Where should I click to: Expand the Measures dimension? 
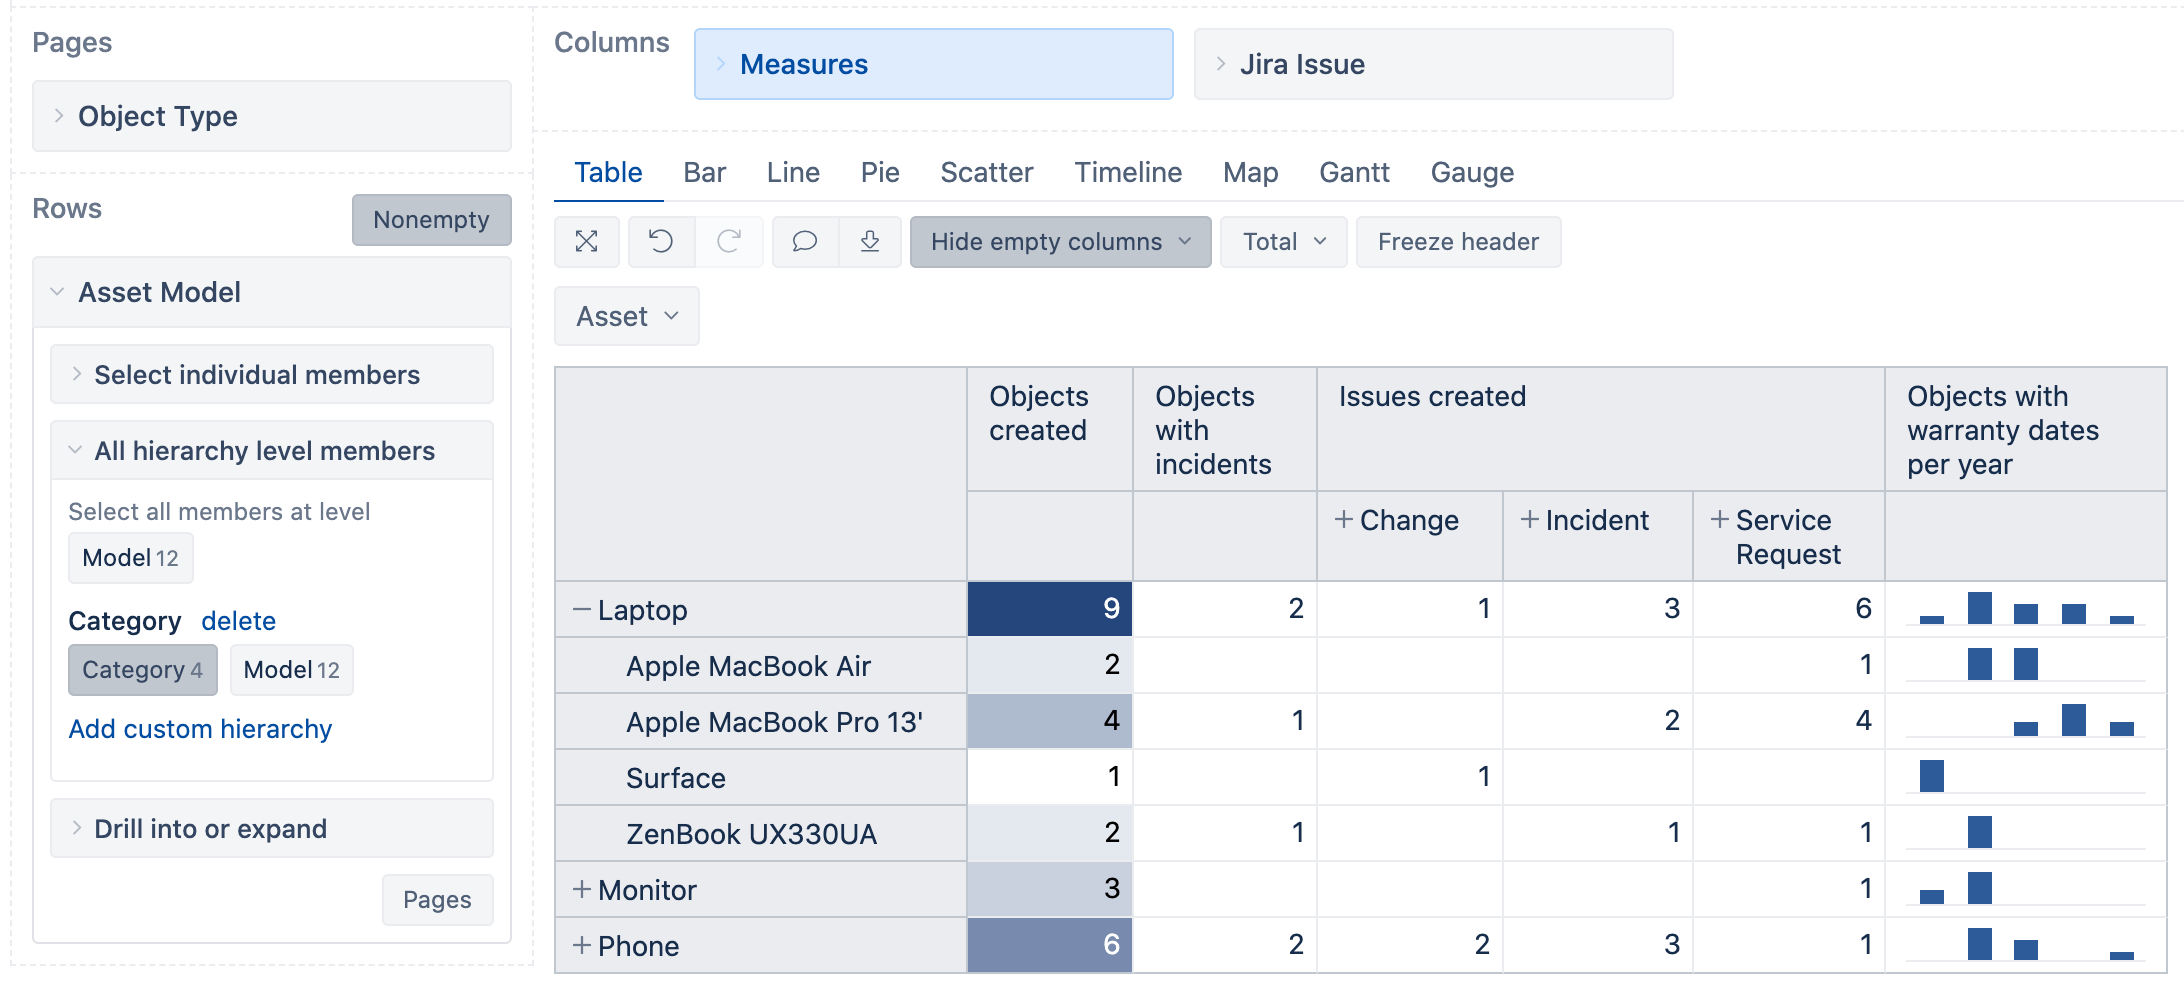tap(934, 64)
